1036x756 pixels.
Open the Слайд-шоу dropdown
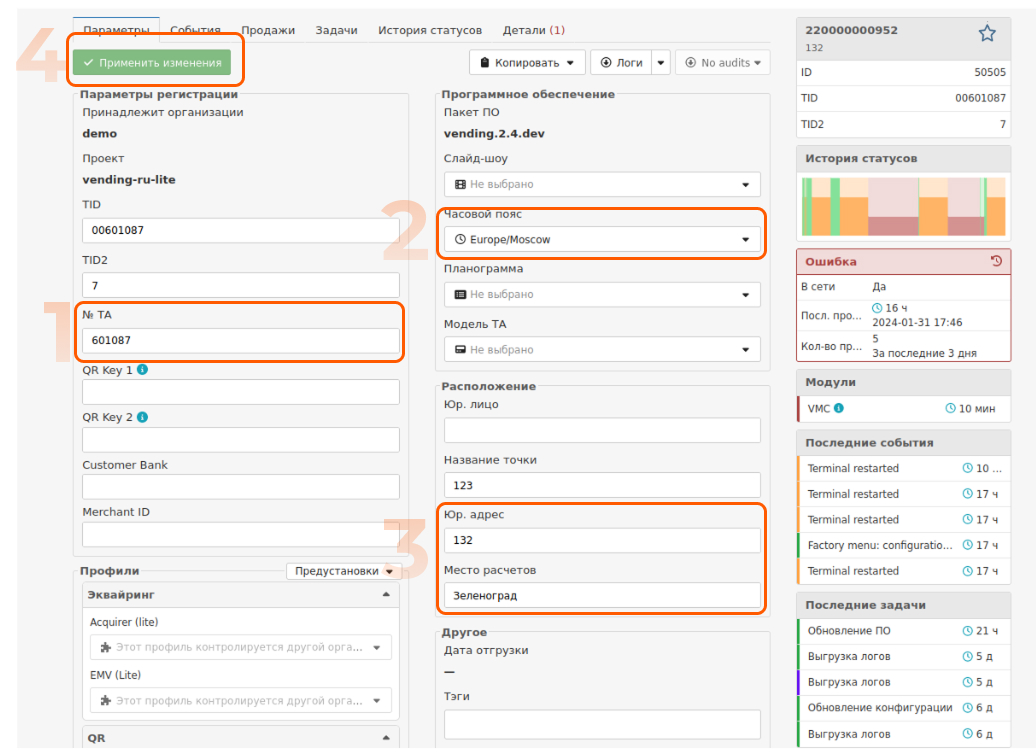click(602, 184)
